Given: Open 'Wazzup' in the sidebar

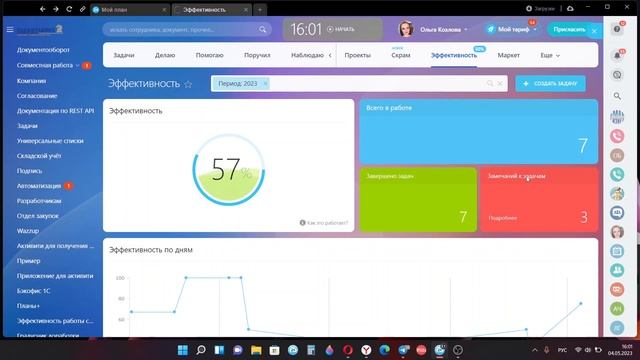Looking at the screenshot, I should 28,231.
